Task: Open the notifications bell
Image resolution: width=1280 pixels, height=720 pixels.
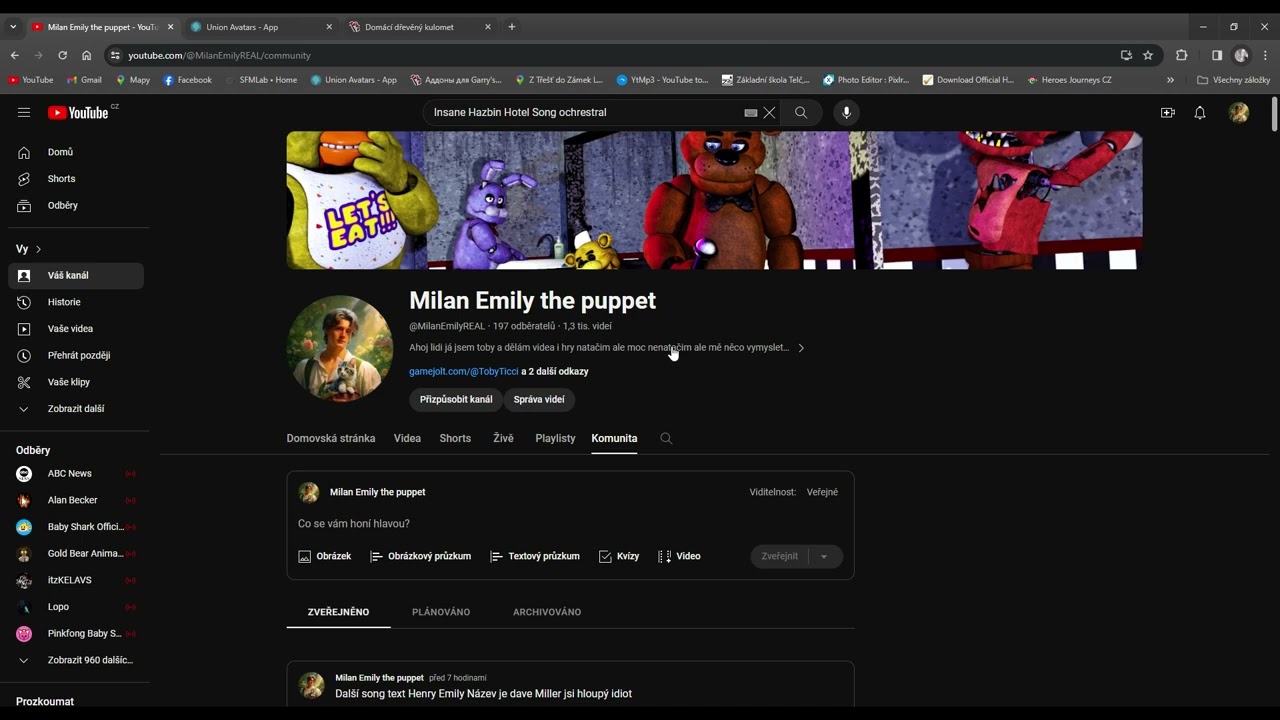Action: (x=1200, y=113)
